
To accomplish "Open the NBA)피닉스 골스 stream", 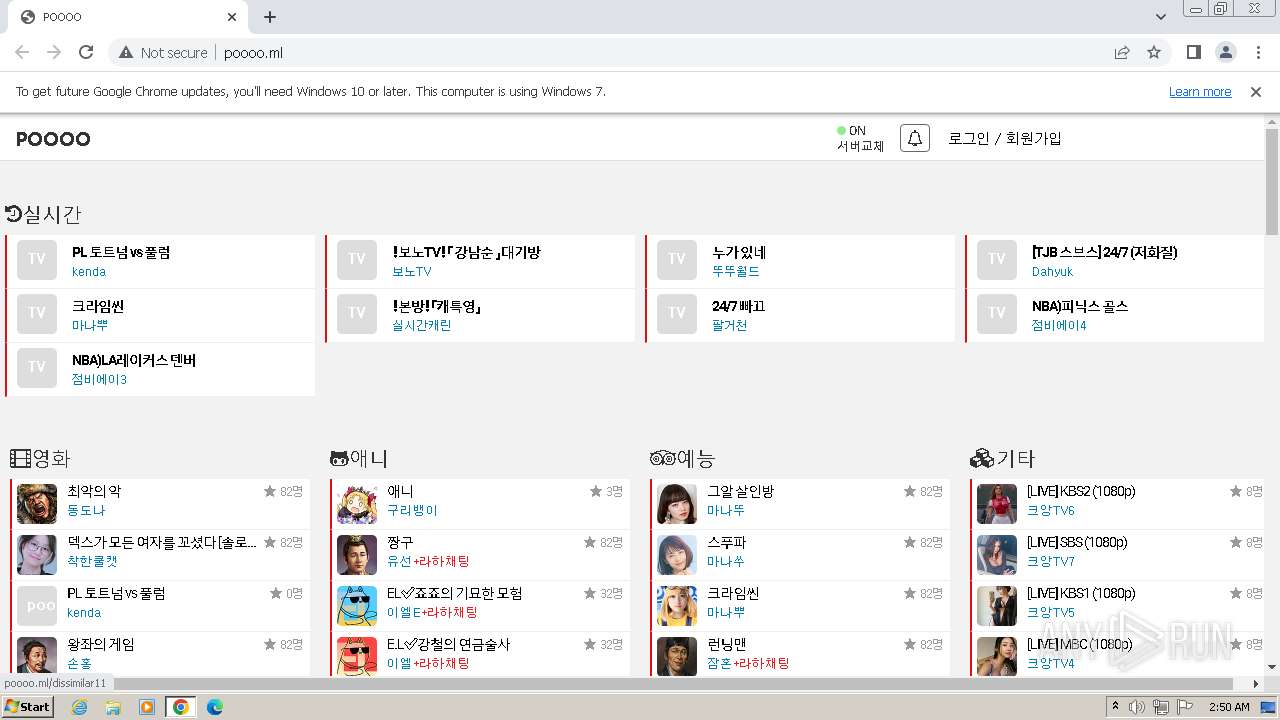I will coord(1080,306).
